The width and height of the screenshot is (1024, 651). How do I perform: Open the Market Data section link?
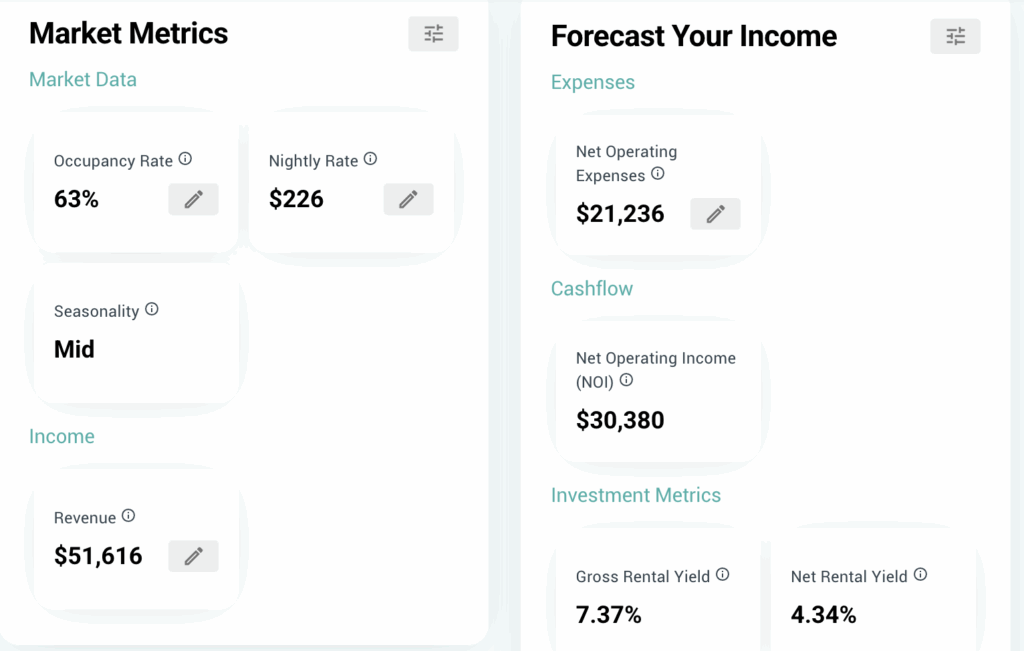point(83,79)
